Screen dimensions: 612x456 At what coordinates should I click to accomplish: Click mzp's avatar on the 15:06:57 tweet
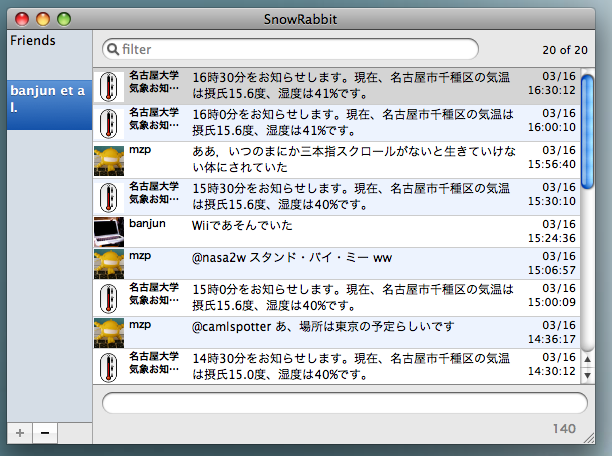point(109,264)
